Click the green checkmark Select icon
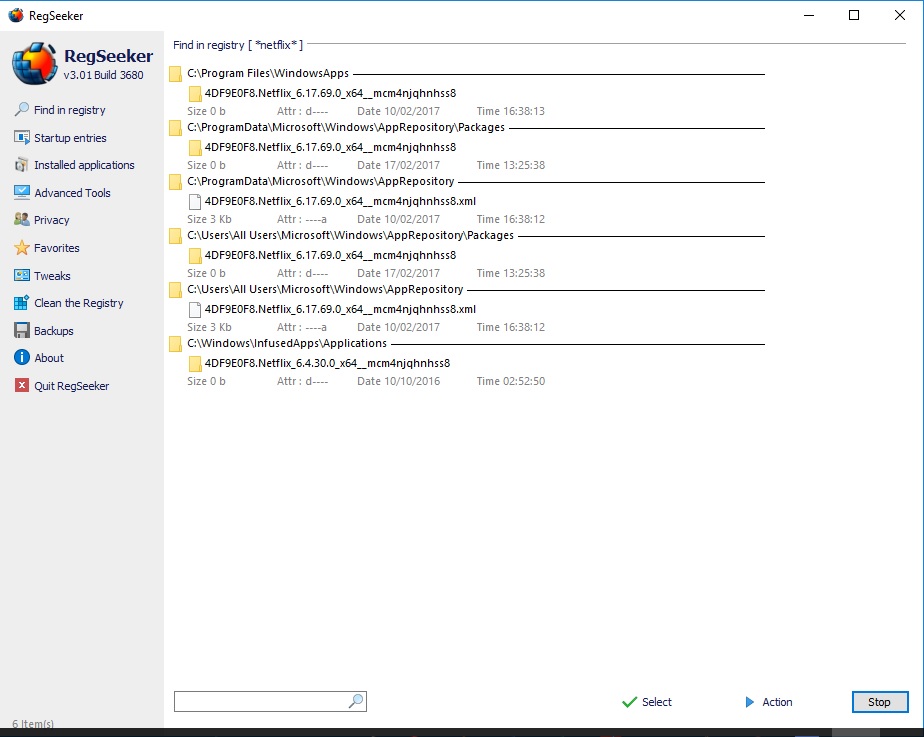Screen dimensions: 924x737 click(x=629, y=702)
